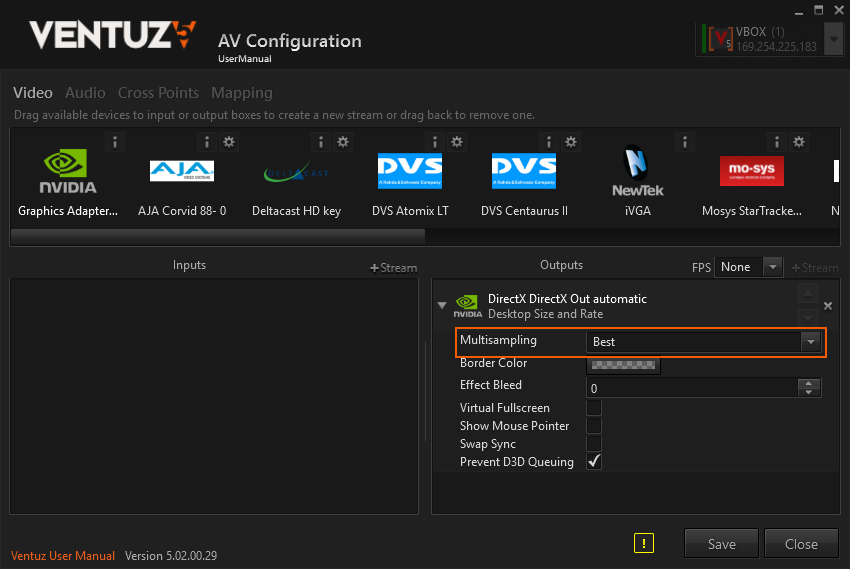Uncheck Prevent D3D Queuing
The image size is (850, 569).
tap(594, 462)
